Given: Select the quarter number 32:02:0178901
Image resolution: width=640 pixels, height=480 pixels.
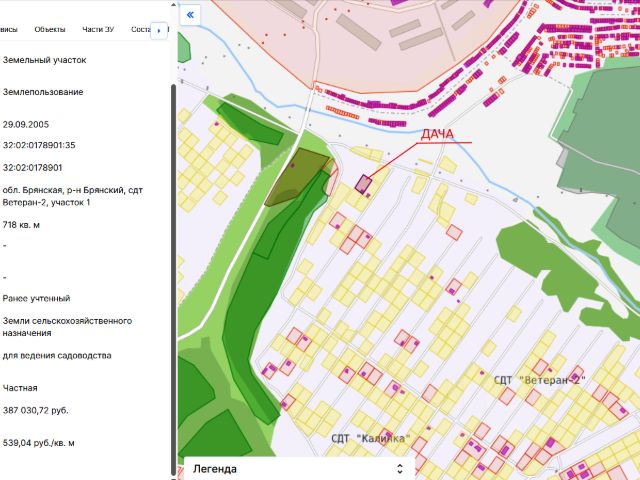Looking at the screenshot, I should click(32, 168).
